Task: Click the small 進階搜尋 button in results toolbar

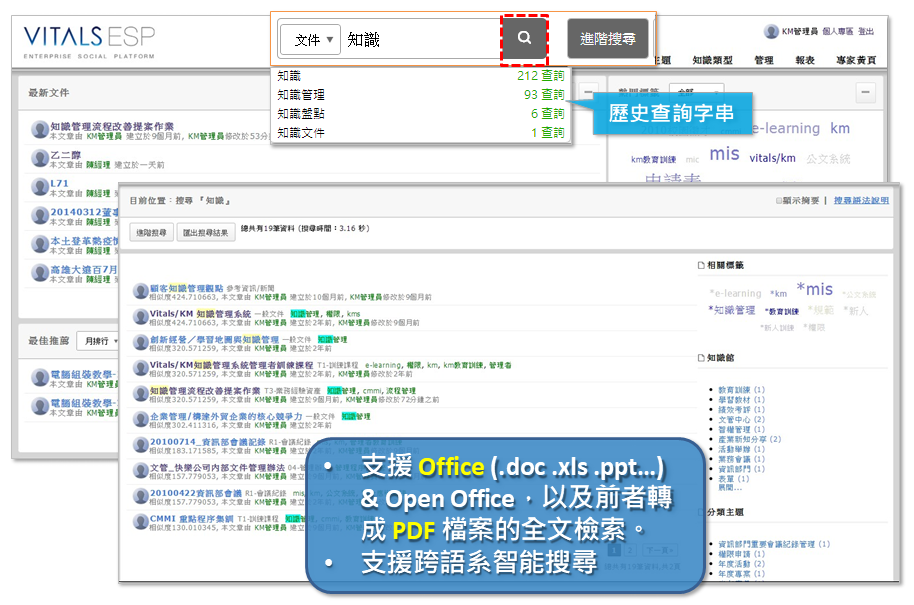Action: 152,233
